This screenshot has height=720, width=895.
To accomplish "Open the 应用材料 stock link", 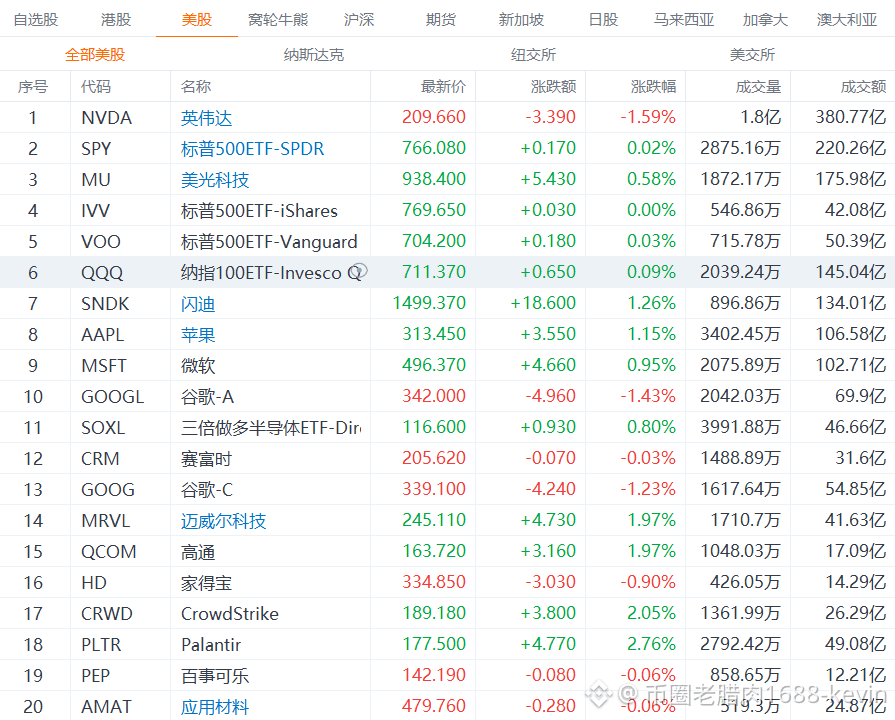I will click(x=215, y=707).
